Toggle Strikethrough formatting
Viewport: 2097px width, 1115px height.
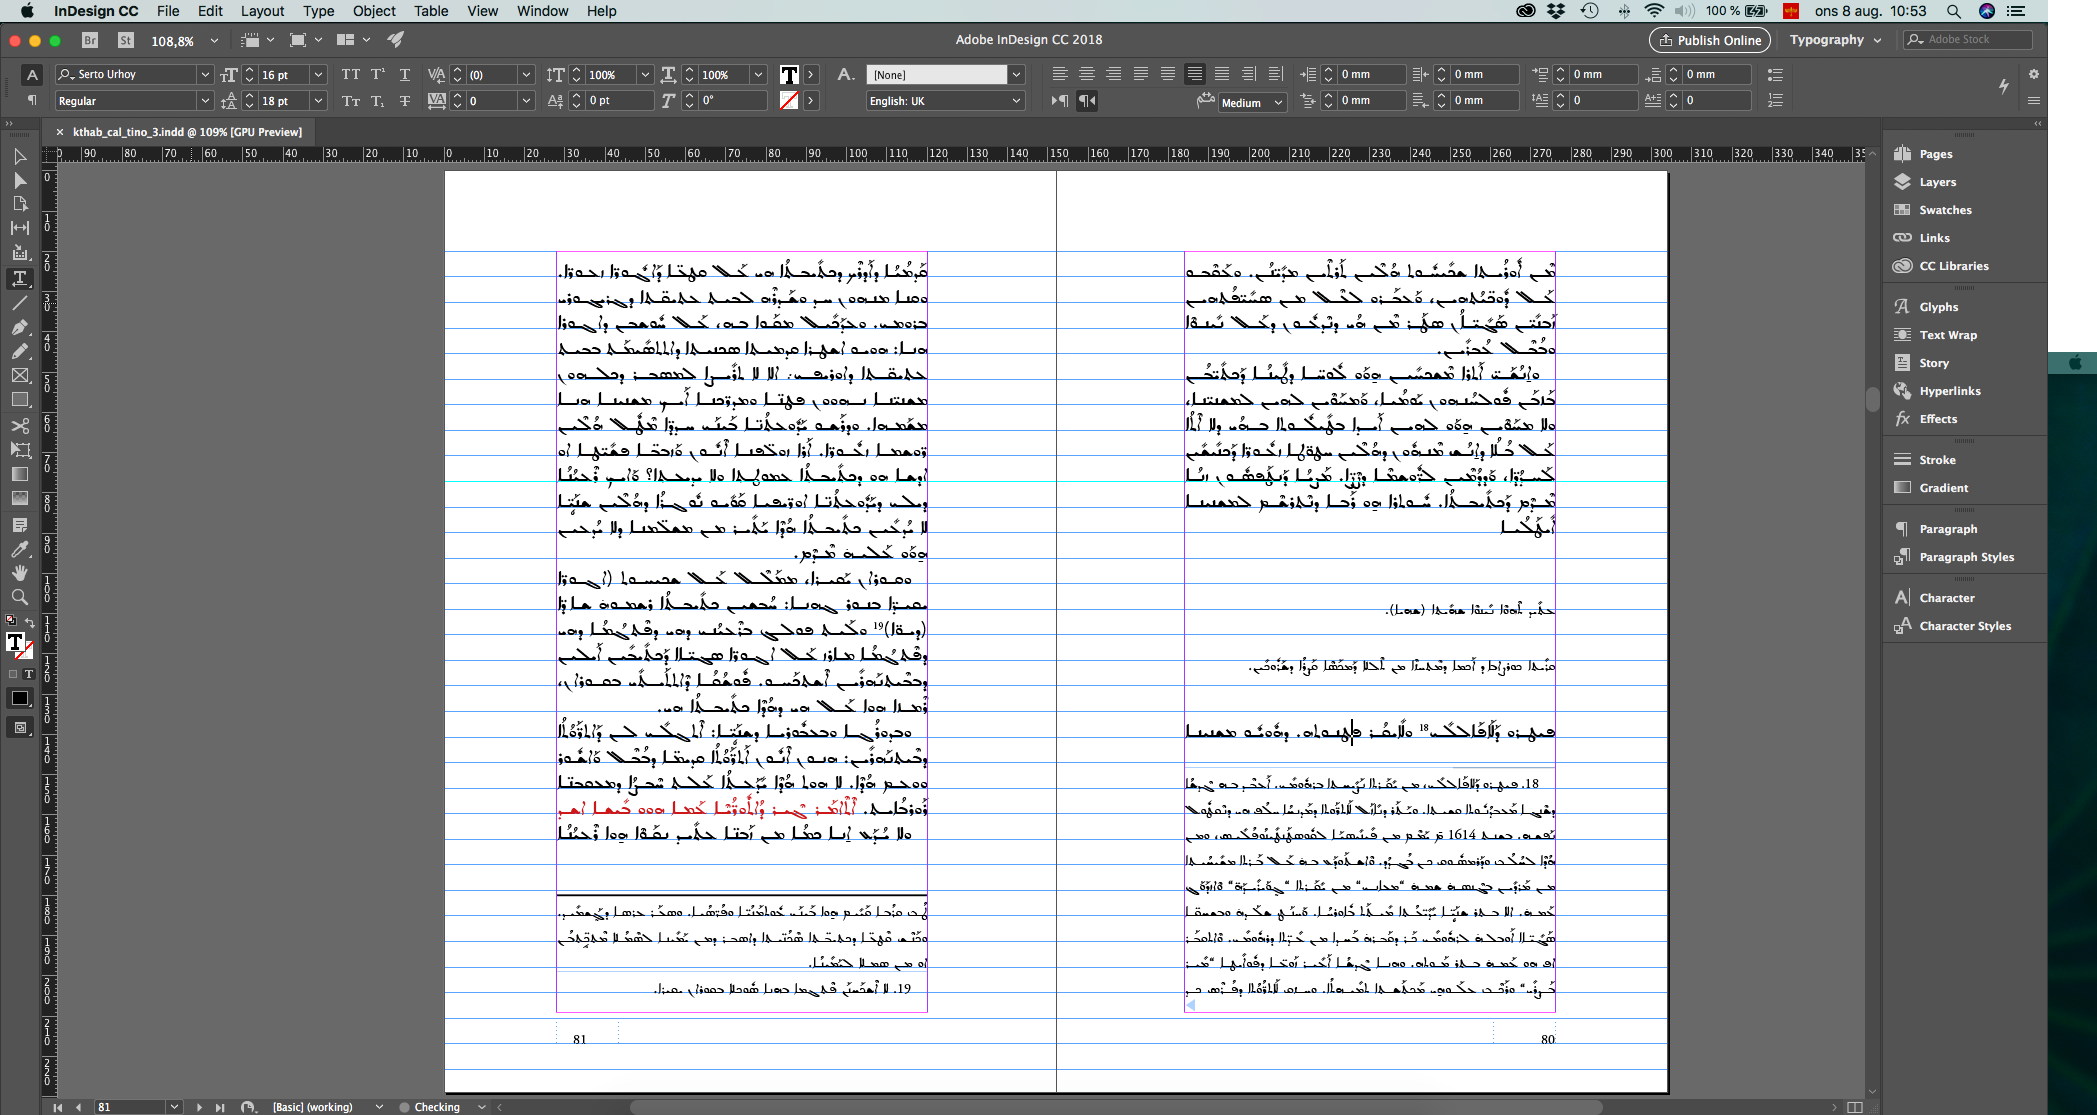pyautogui.click(x=404, y=101)
